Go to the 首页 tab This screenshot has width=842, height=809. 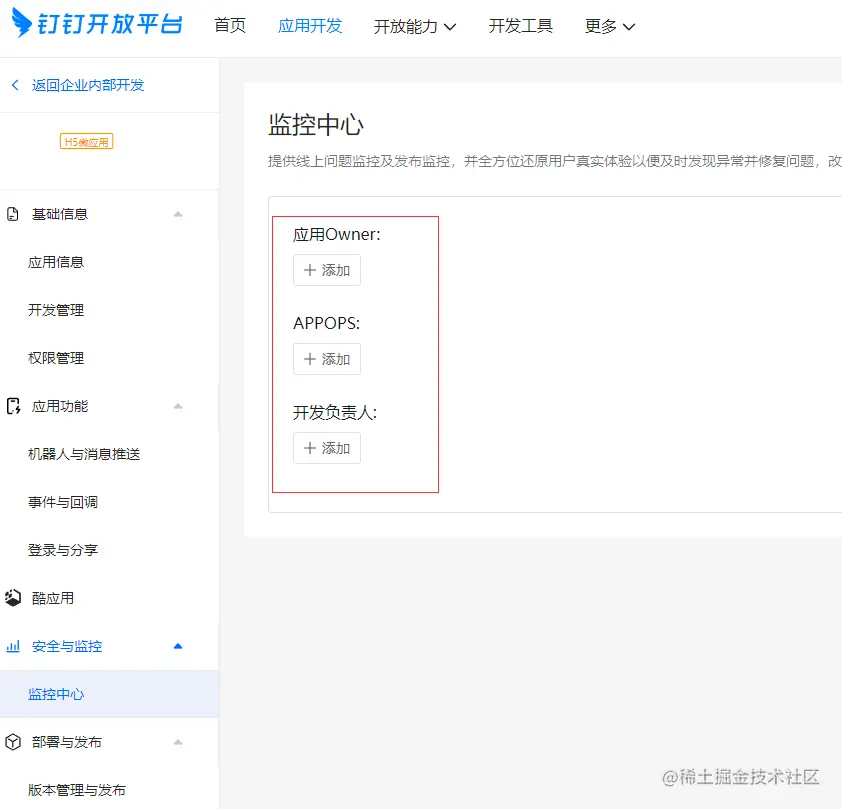(x=230, y=25)
